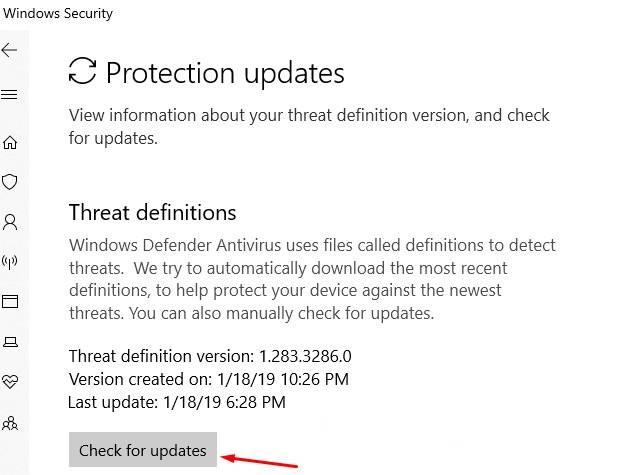Open Virus & threat protection shield icon
Viewport: 623px width, 475px height.
[x=10, y=181]
